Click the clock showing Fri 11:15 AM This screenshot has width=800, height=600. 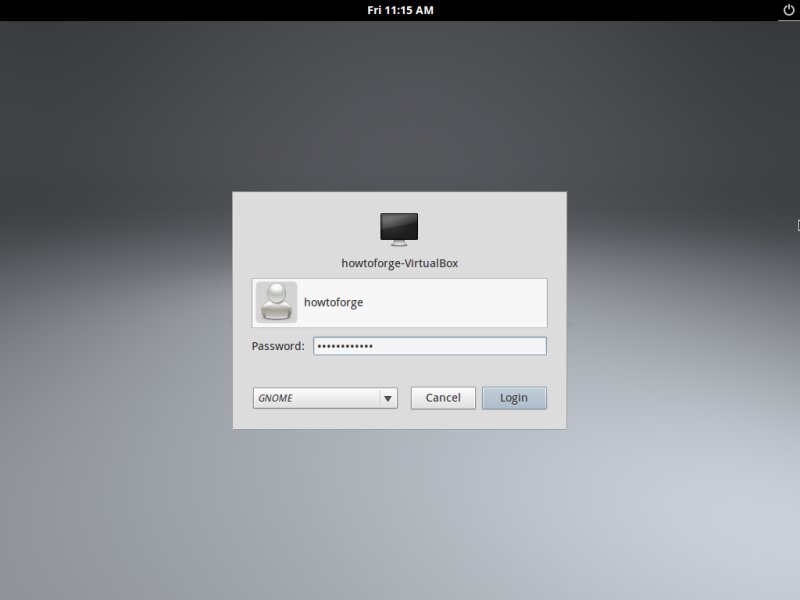400,10
